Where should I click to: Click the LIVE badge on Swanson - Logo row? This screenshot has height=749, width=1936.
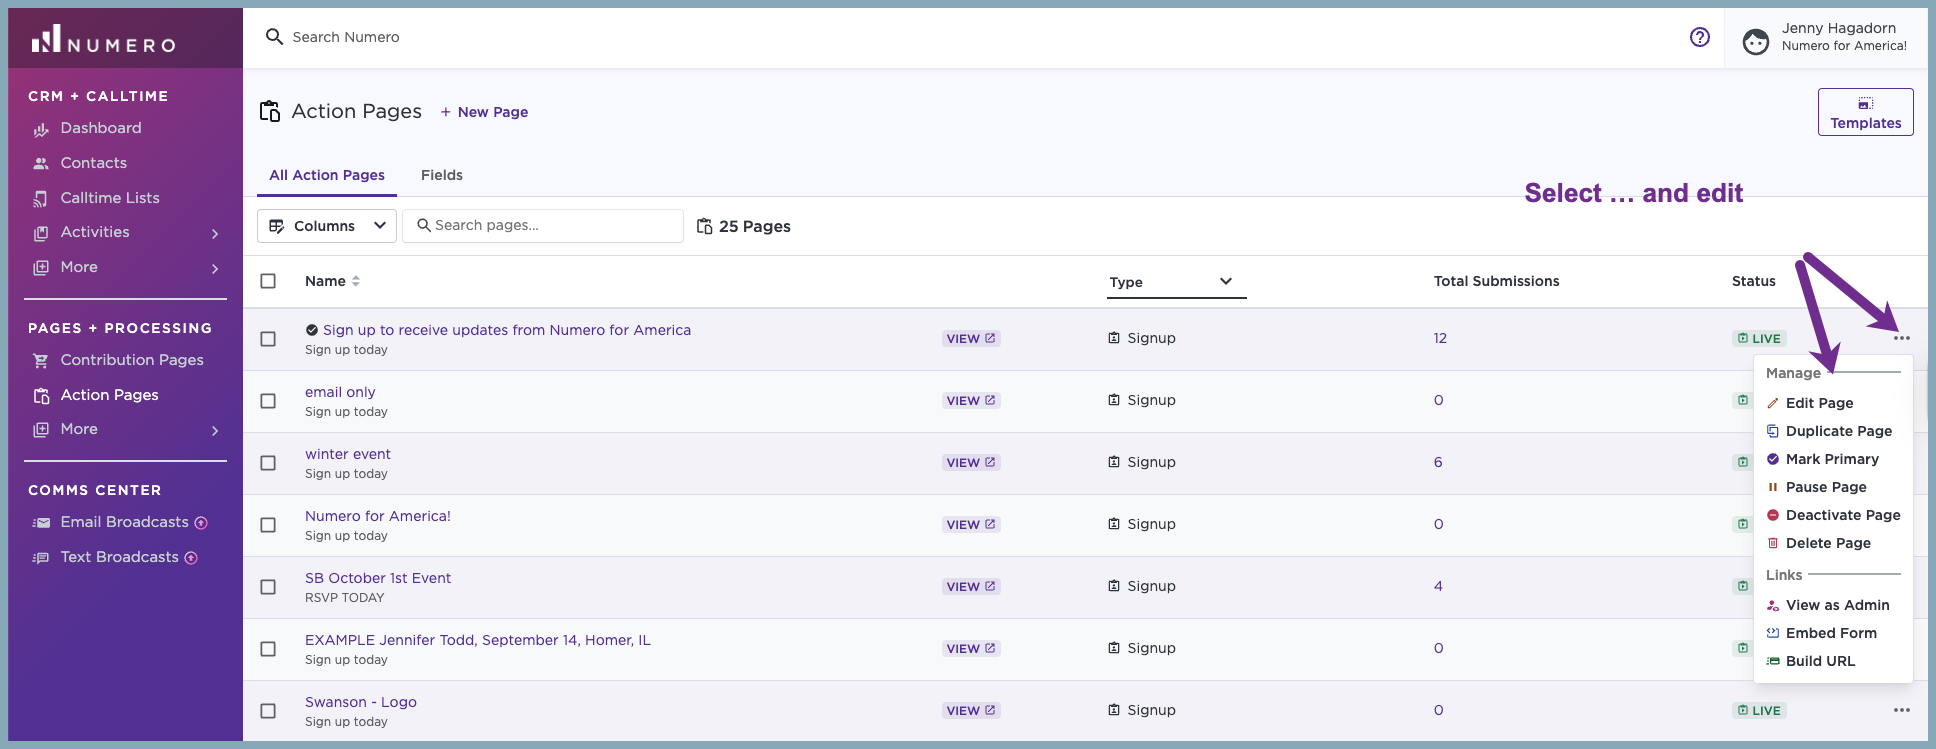point(1759,710)
